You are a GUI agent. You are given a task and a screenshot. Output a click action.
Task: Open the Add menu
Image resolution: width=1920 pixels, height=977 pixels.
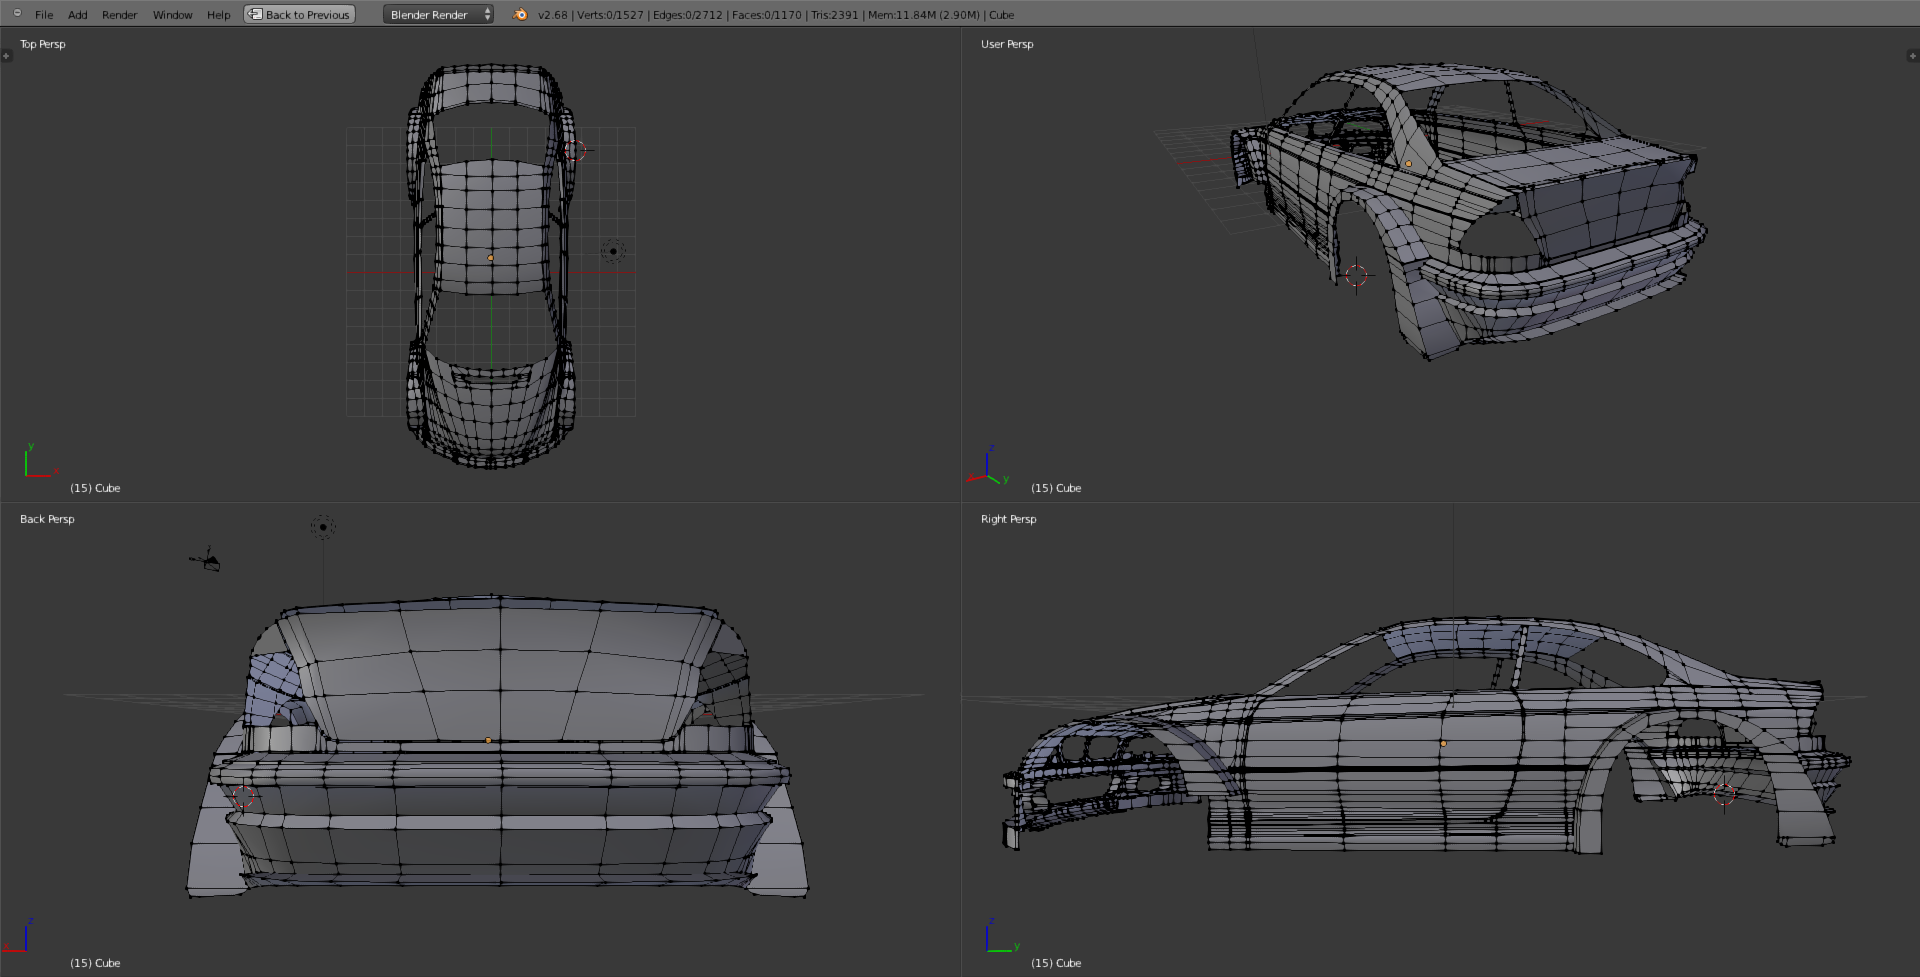(x=78, y=15)
